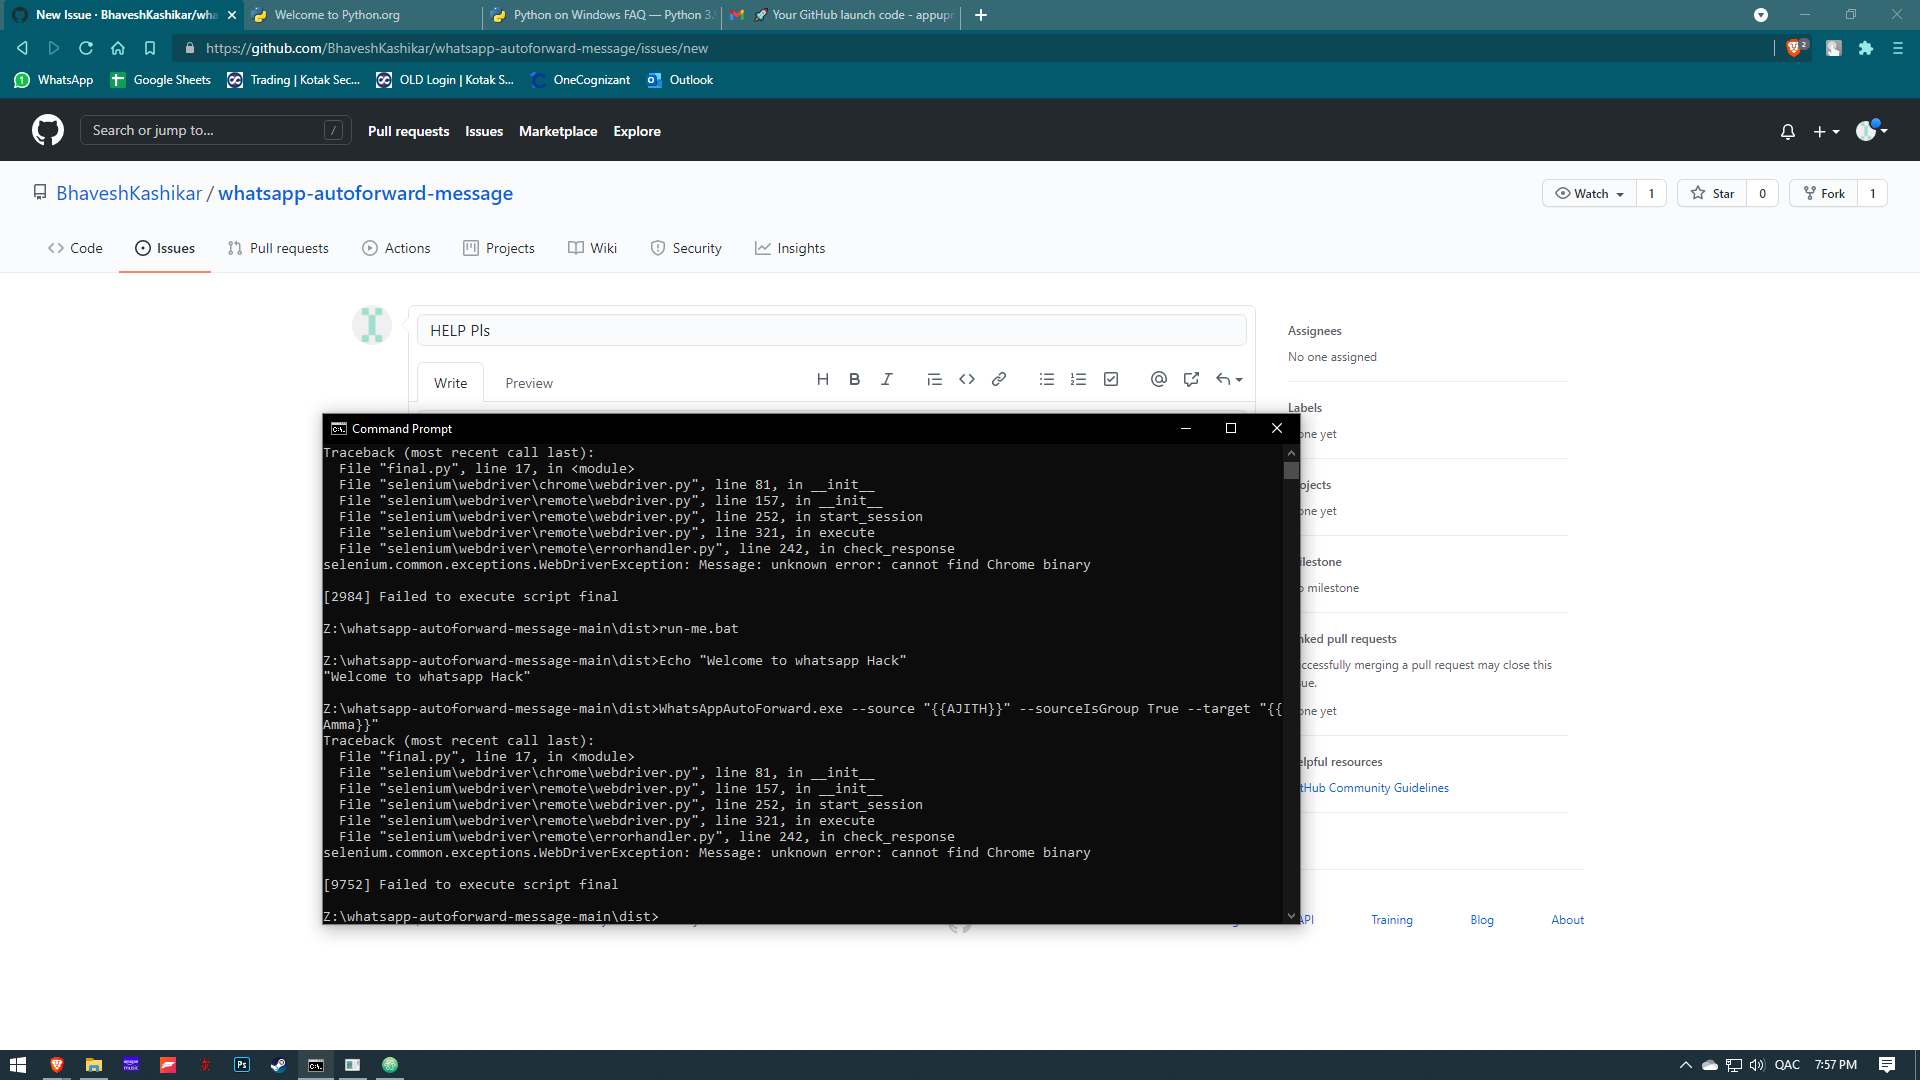Click Command Prompt vertical scrollbar thumb
The height and width of the screenshot is (1080, 1920).
point(1291,470)
